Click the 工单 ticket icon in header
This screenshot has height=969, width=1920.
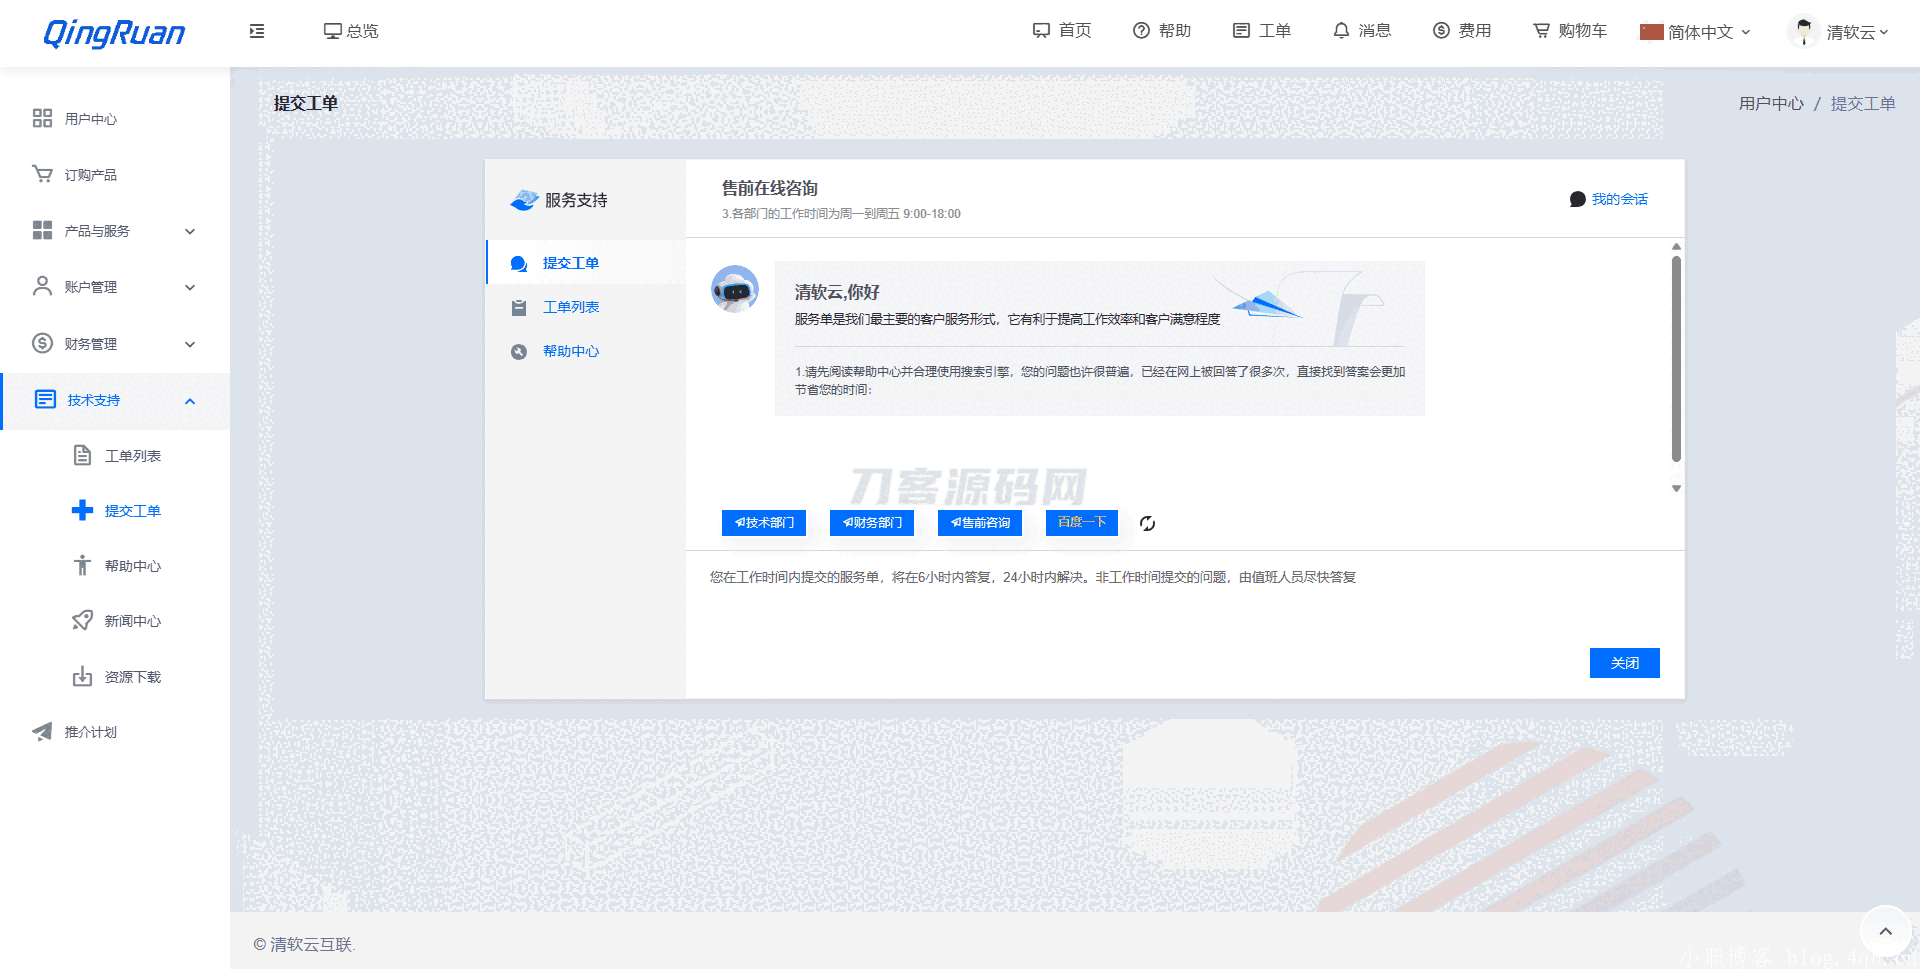1241,31
